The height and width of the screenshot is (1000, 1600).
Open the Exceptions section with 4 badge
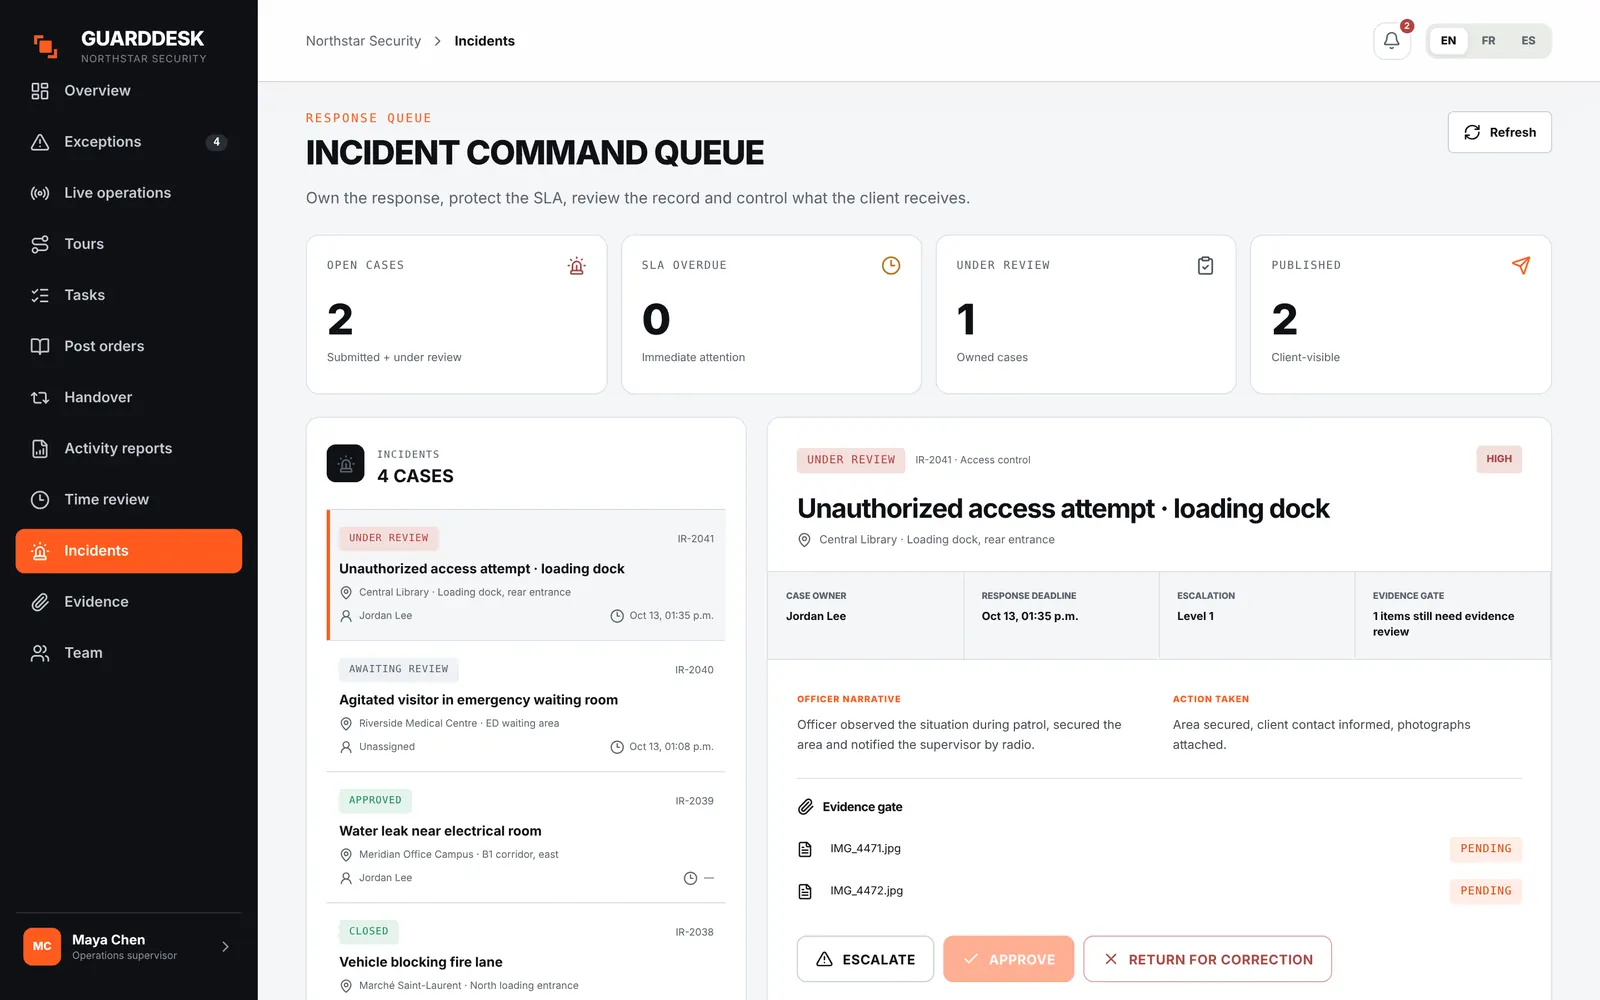pyautogui.click(x=129, y=142)
